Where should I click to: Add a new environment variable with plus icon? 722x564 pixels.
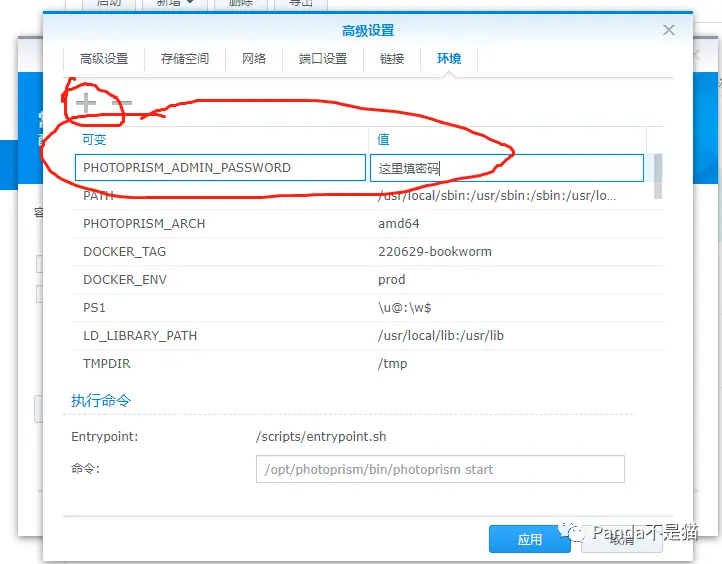pos(86,103)
